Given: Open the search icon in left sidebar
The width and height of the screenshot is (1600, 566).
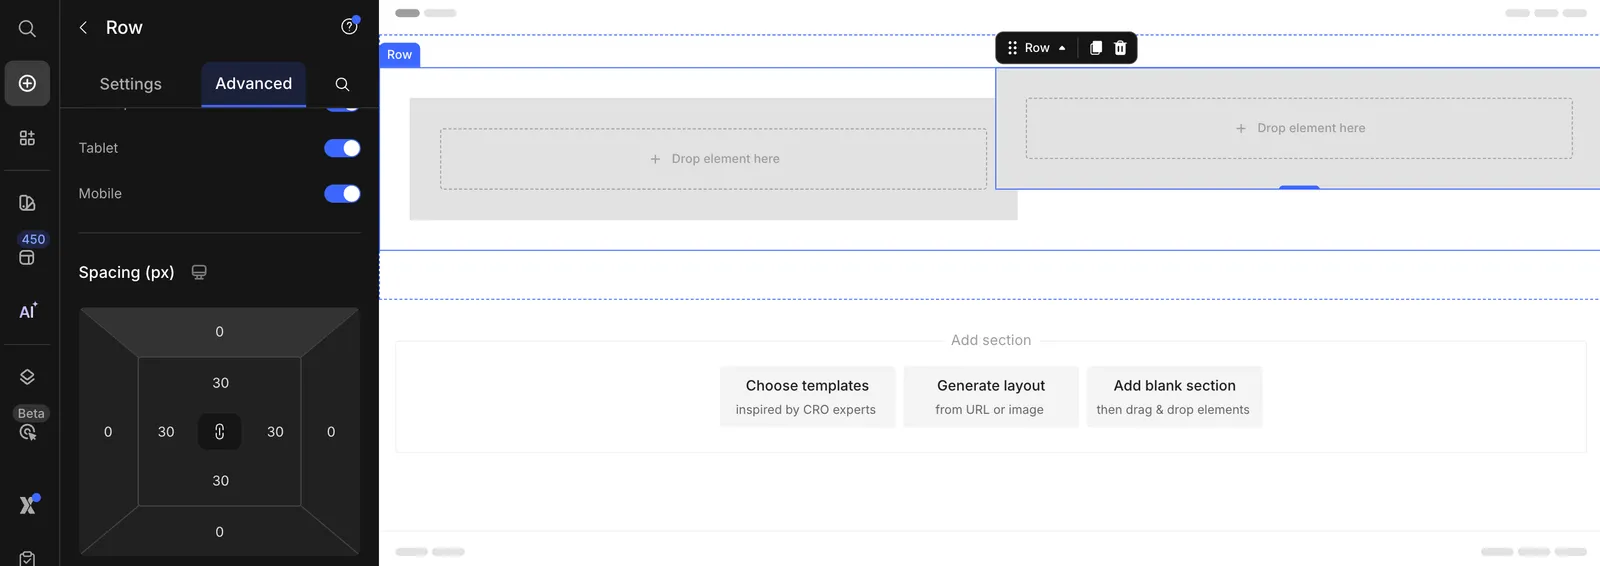Looking at the screenshot, I should 27,29.
